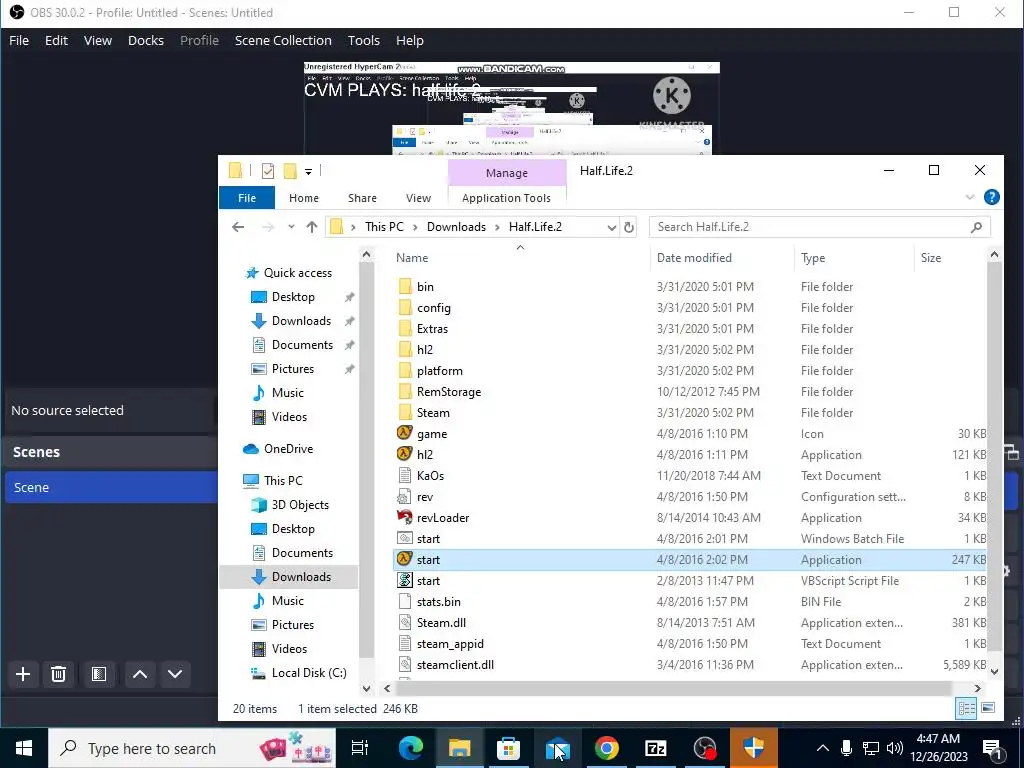Open Application Tools ribbon tab
Viewport: 1024px width, 768px height.
click(x=506, y=198)
